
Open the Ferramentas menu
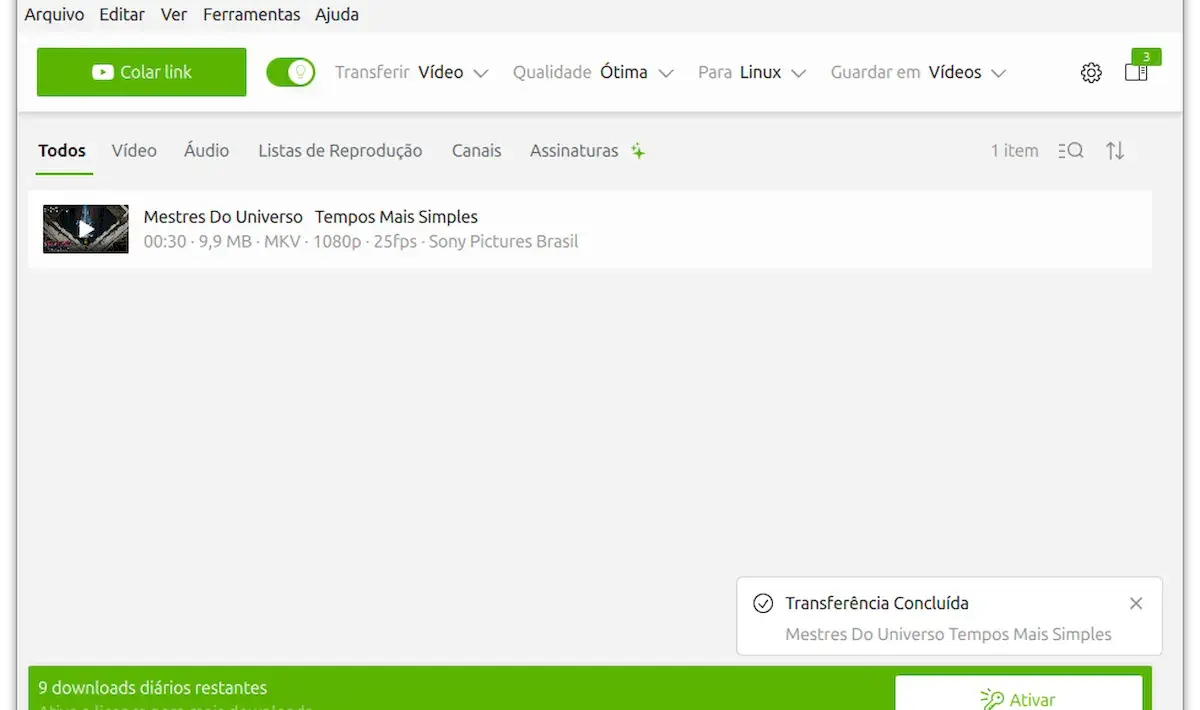coord(251,14)
